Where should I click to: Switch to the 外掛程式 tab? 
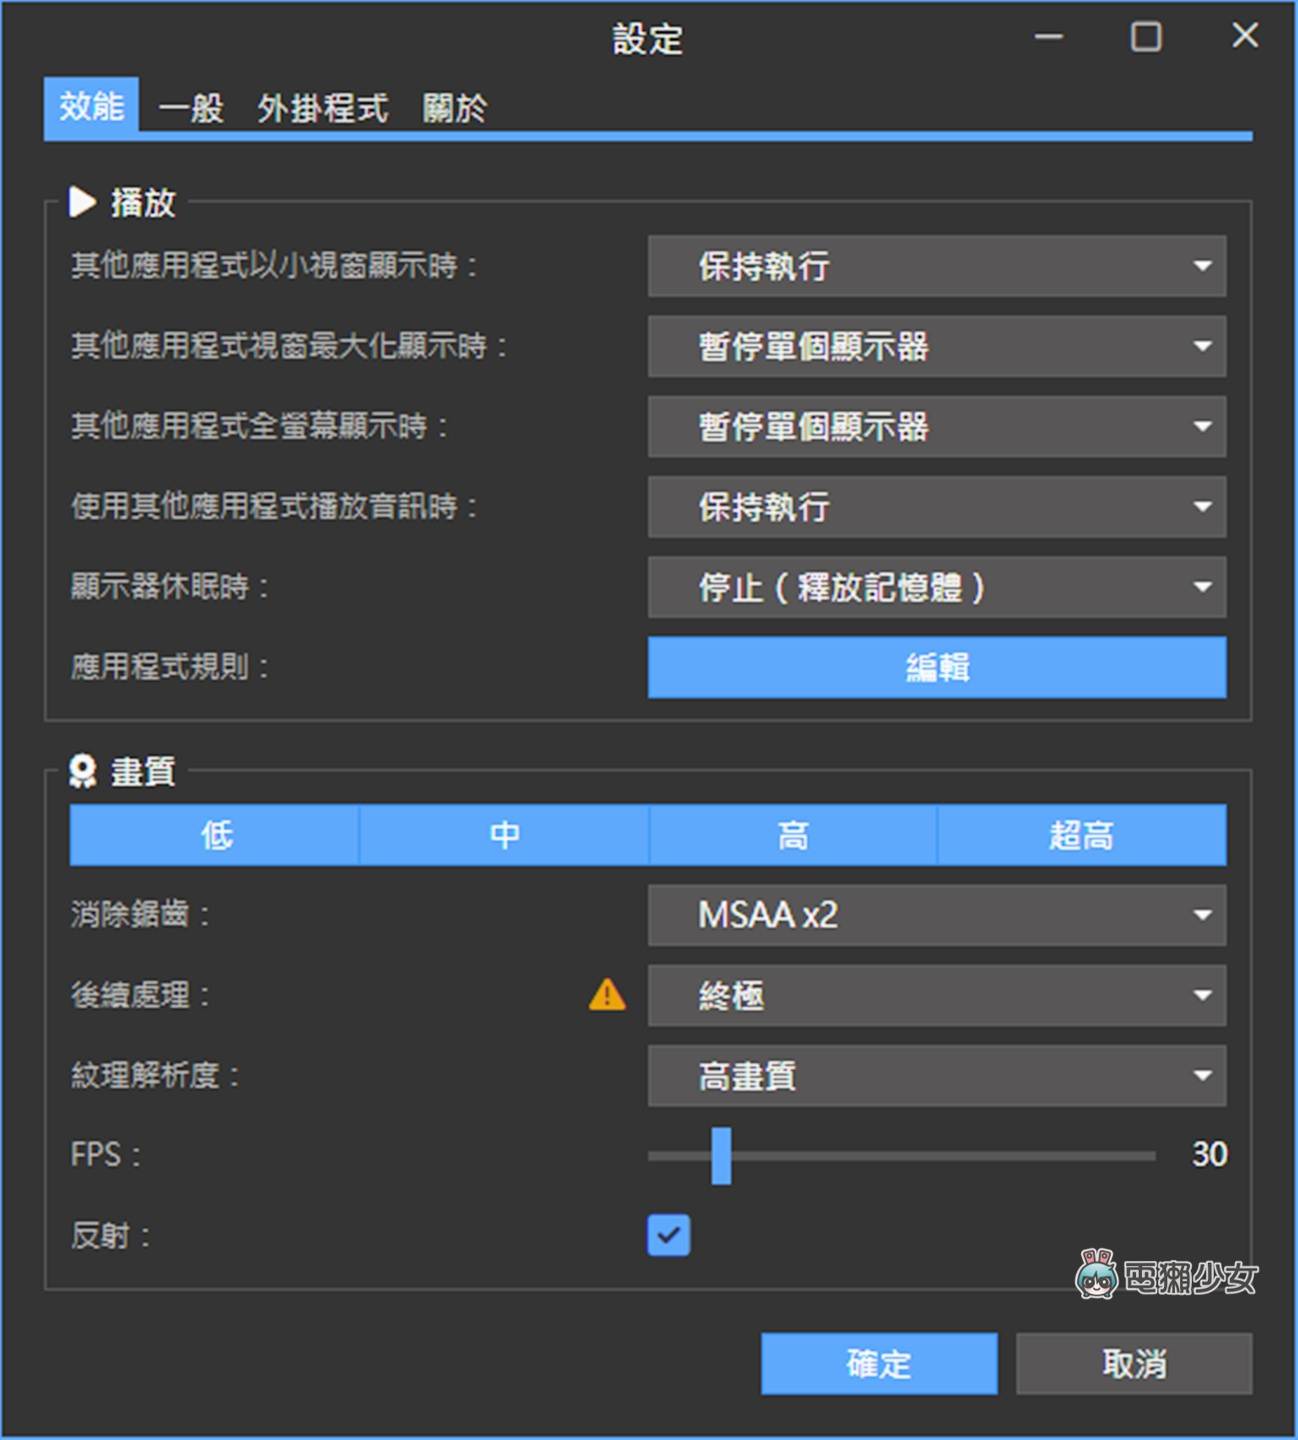[322, 108]
